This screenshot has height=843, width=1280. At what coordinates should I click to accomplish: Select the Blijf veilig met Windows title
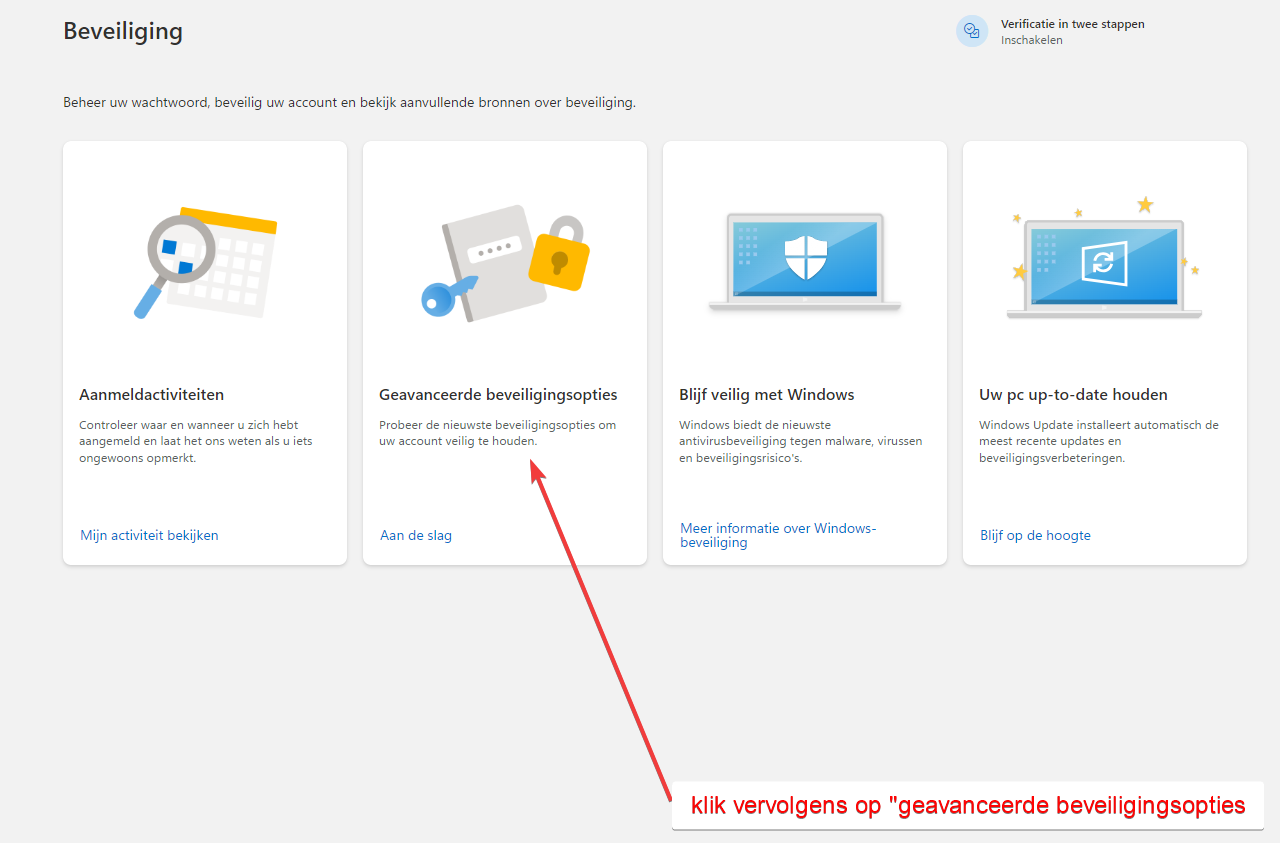click(x=766, y=394)
